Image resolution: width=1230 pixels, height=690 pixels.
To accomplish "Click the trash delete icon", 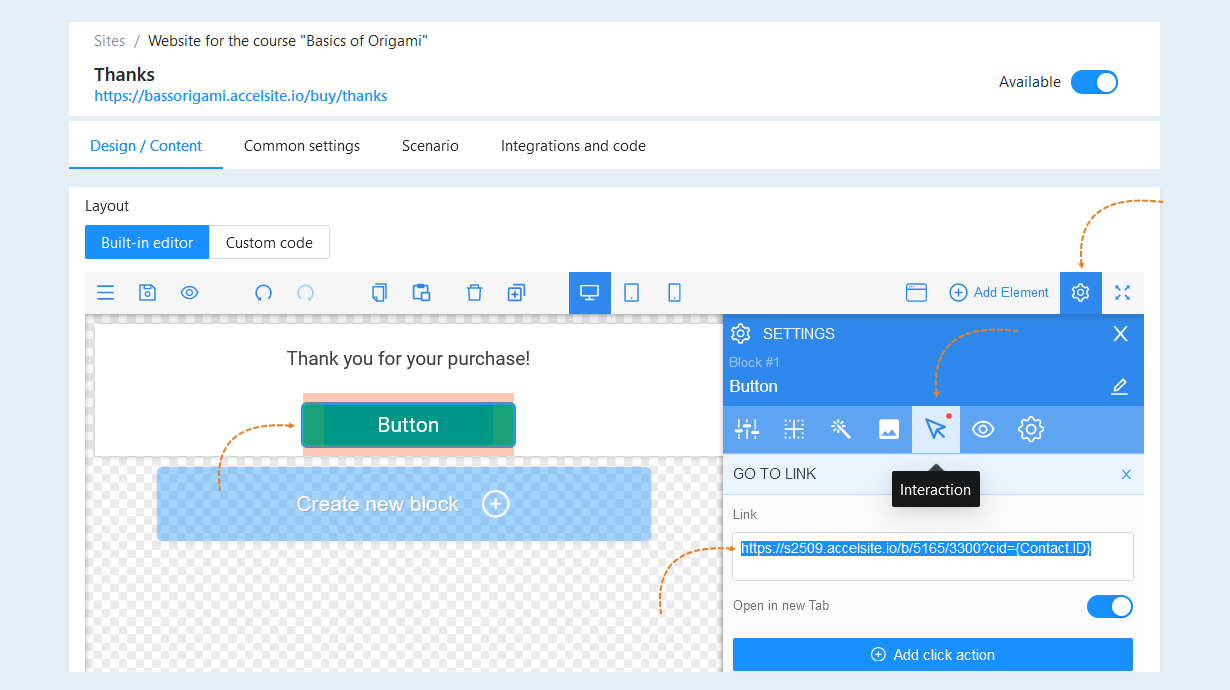I will coord(474,293).
